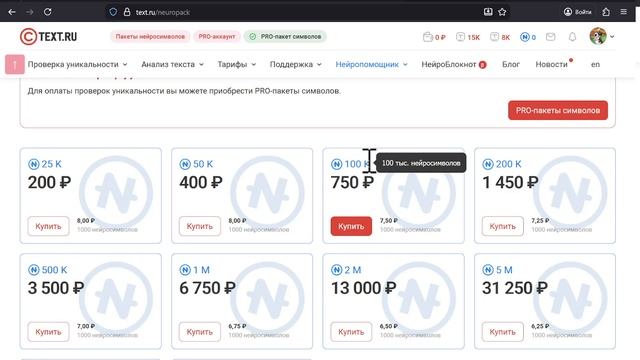Click the 6,25 ₽ per-thousand rate

click(540, 326)
